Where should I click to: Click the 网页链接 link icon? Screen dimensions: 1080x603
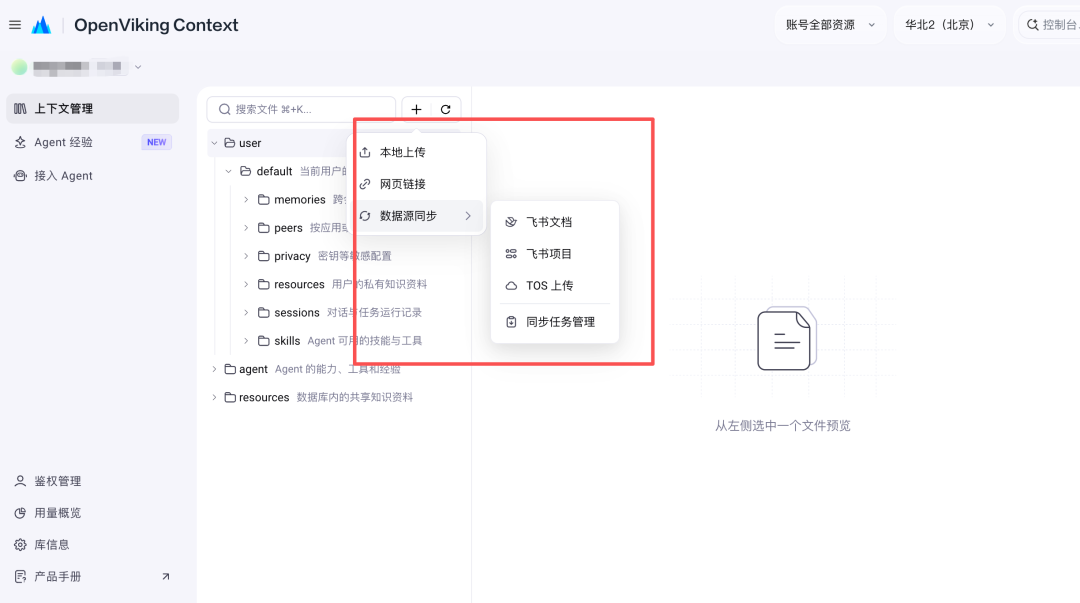[365, 184]
